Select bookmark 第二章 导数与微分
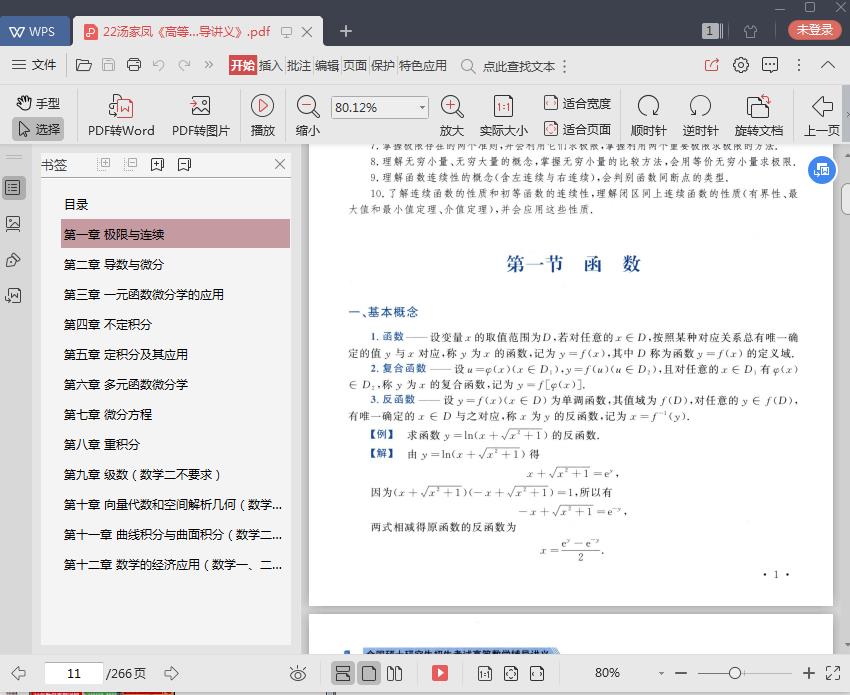 [x=175, y=265]
